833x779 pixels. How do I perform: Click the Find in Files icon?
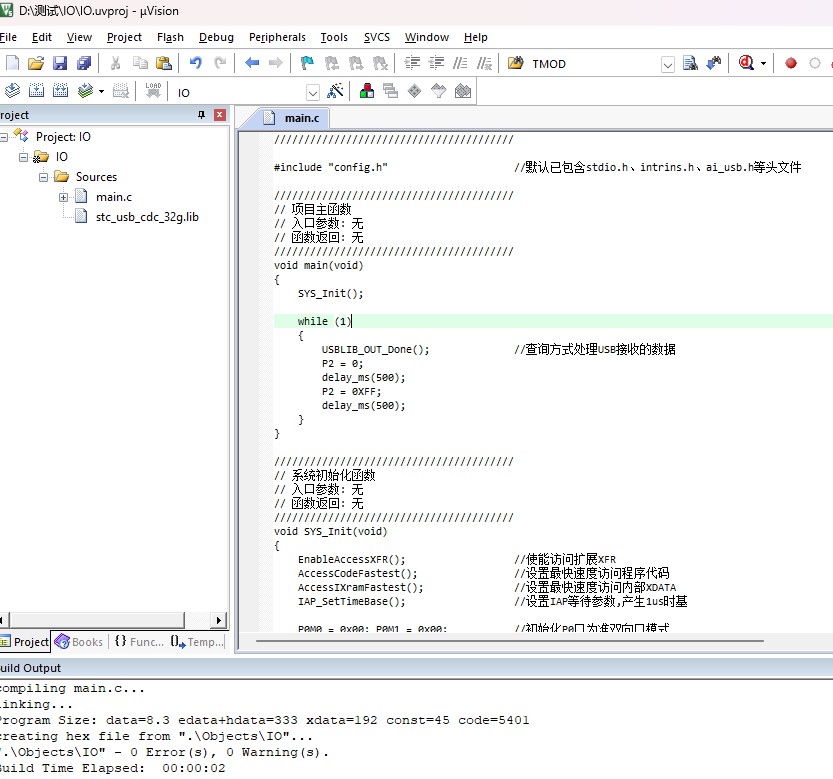690,63
